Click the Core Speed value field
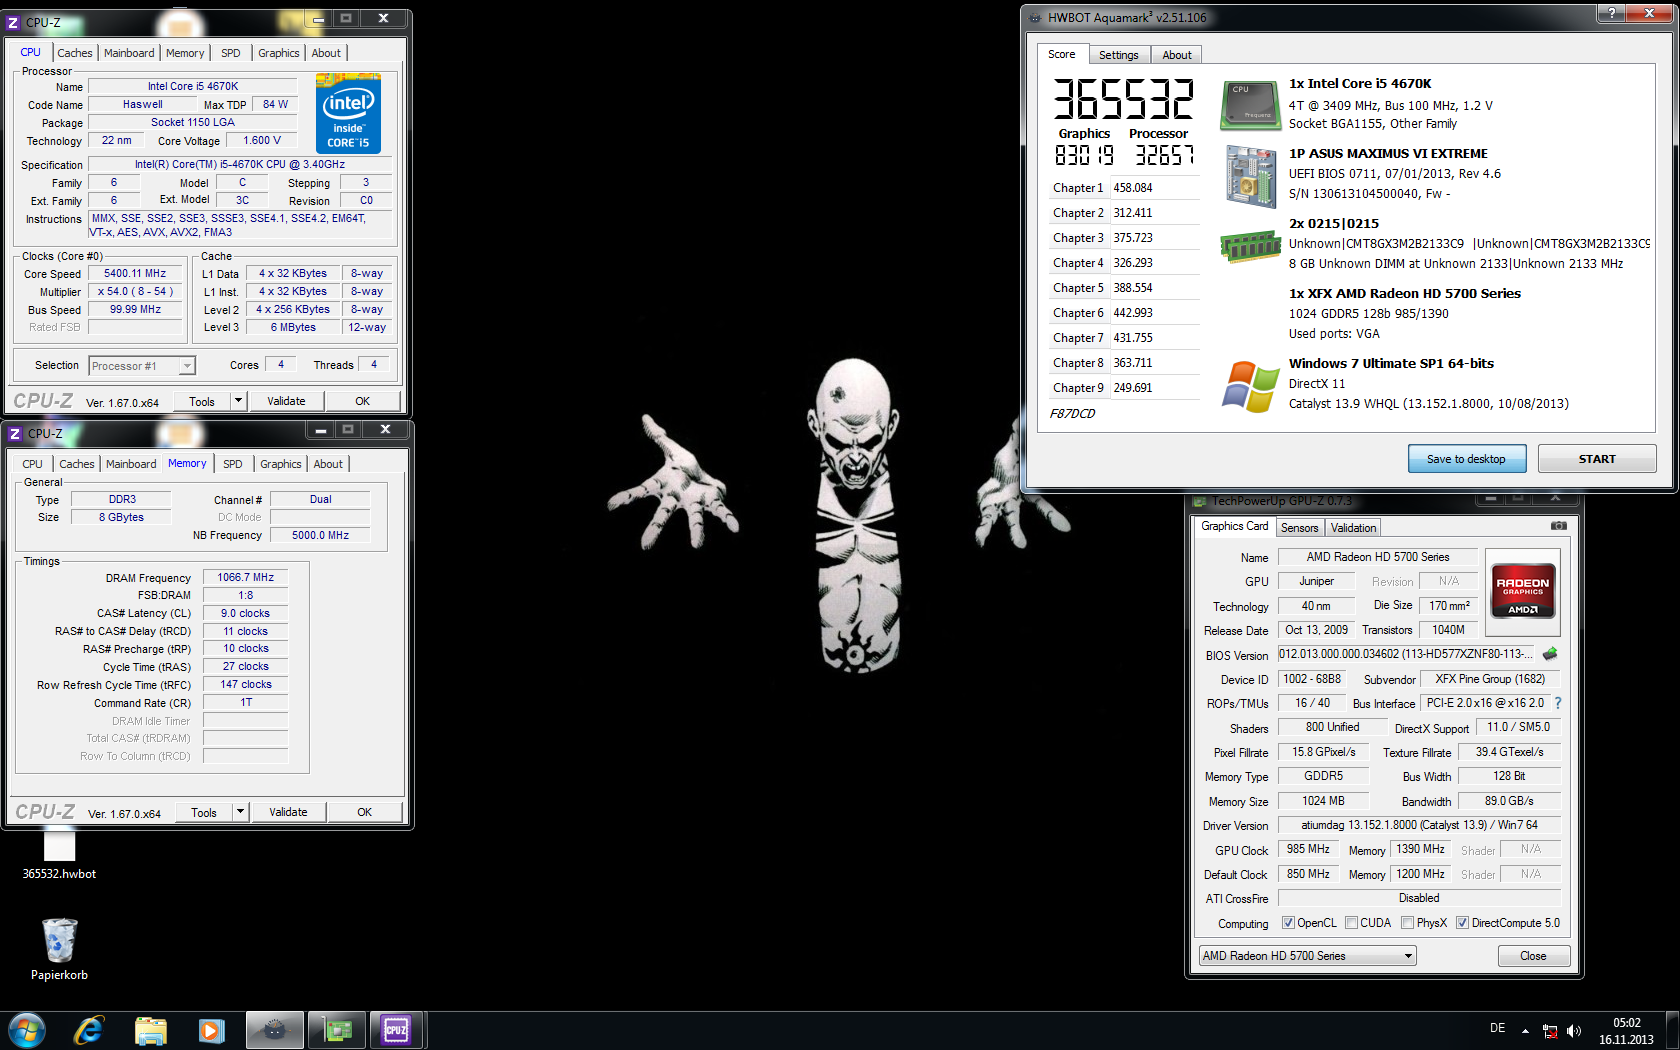The image size is (1680, 1050). tap(135, 274)
